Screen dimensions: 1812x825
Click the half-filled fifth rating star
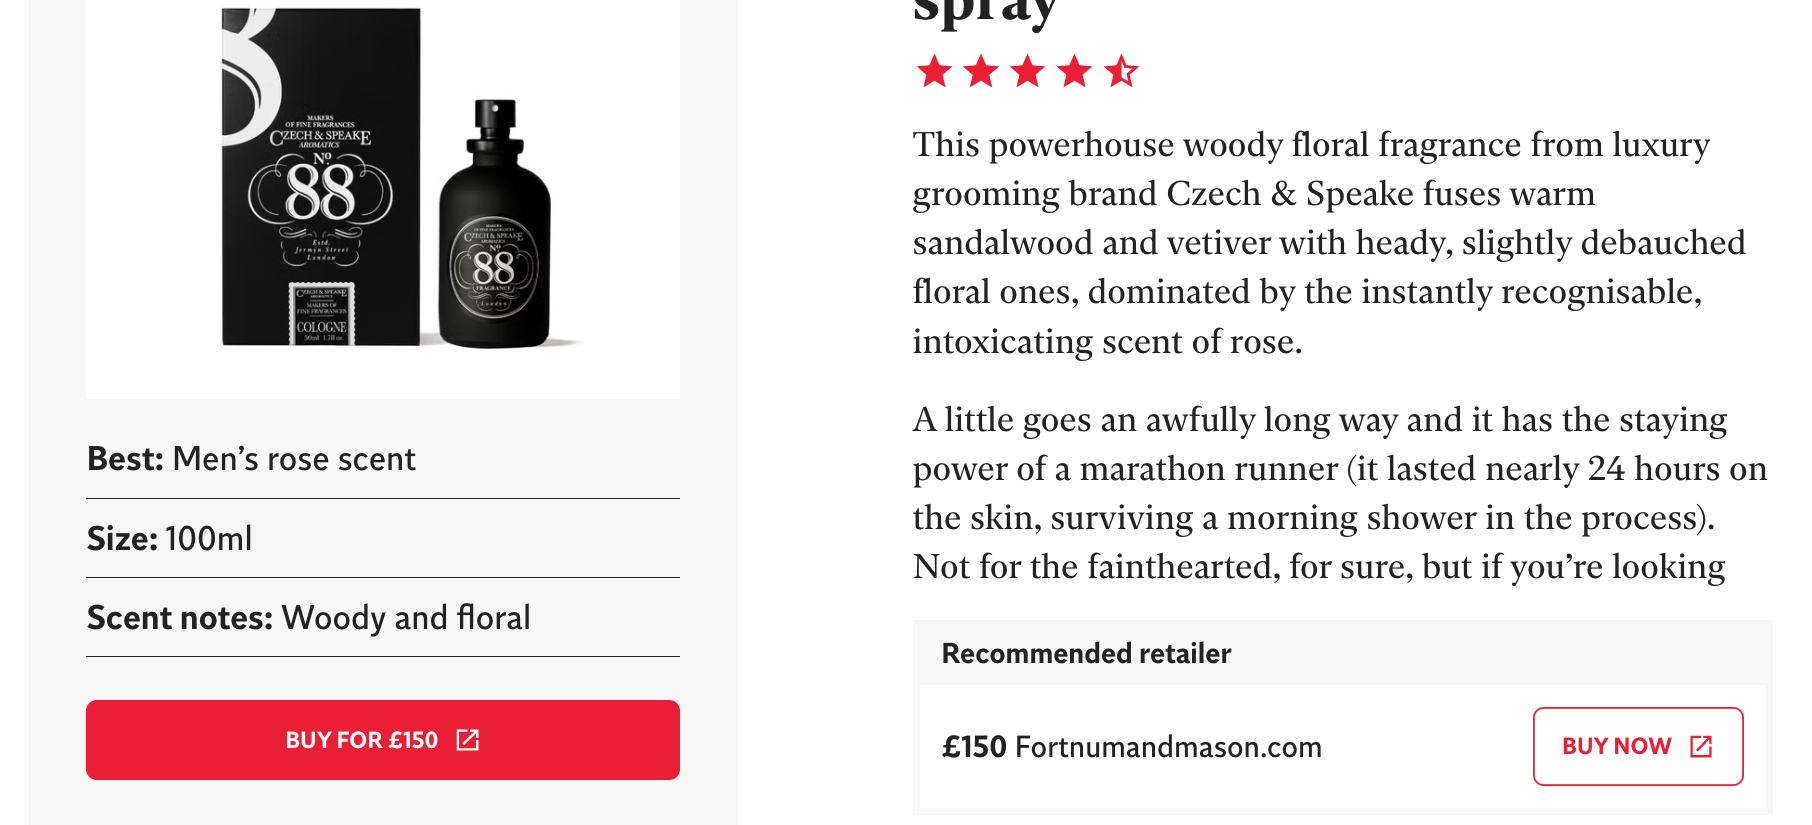1121,72
